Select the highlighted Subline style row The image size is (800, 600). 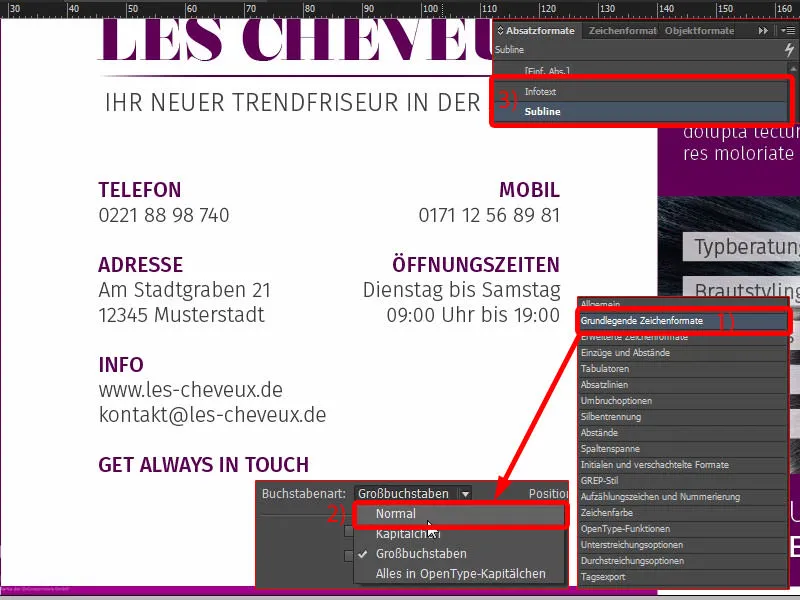click(x=640, y=111)
